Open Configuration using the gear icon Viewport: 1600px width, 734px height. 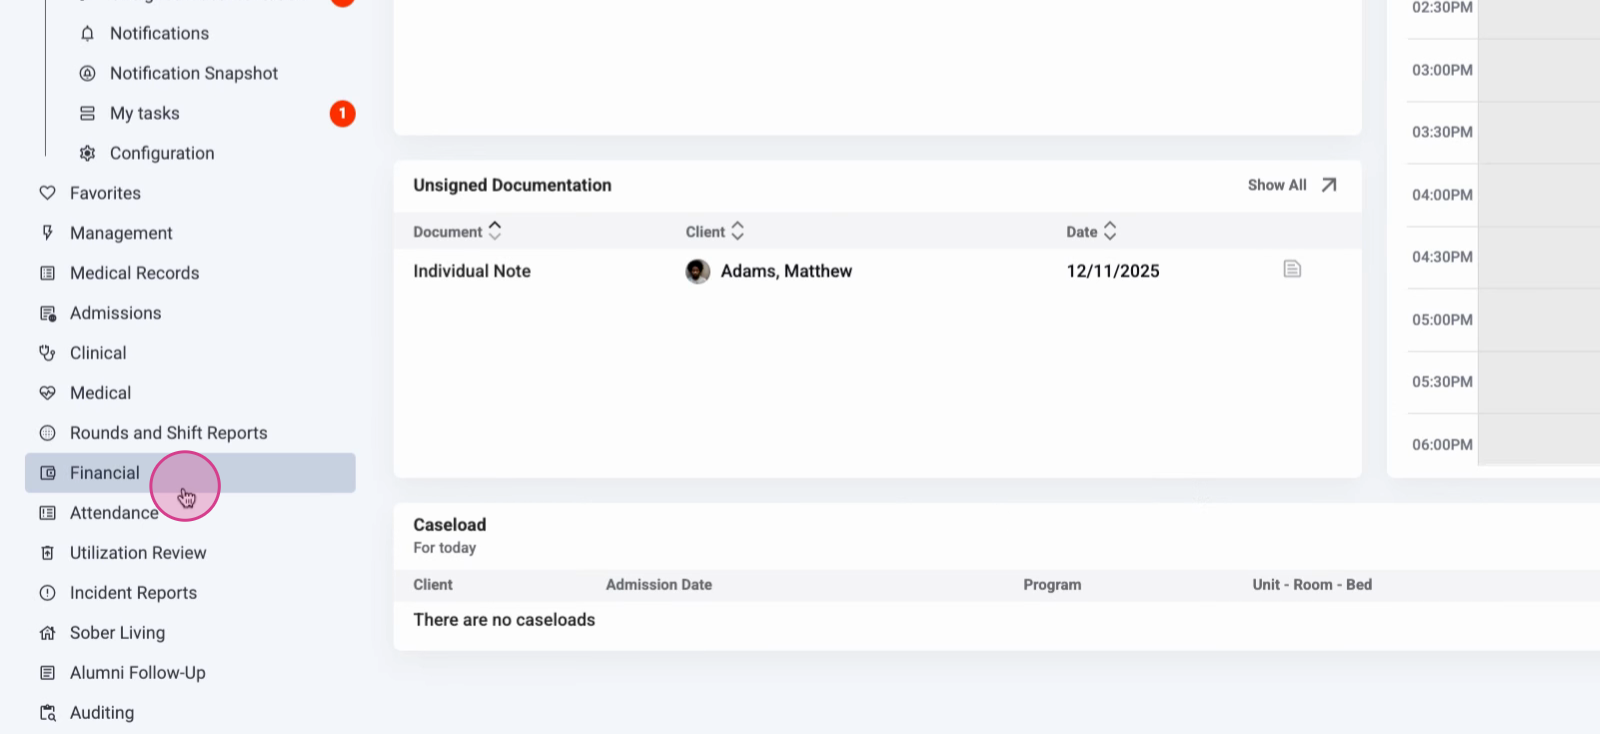pyautogui.click(x=87, y=153)
